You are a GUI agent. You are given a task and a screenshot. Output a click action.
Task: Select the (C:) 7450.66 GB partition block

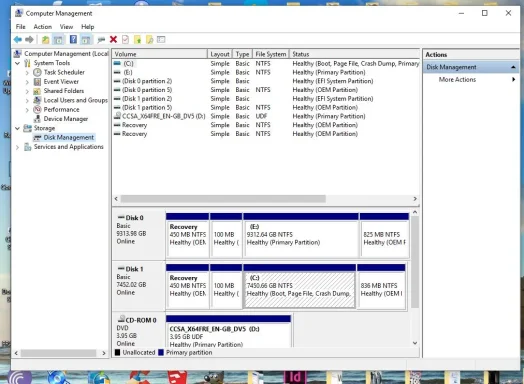pos(299,287)
